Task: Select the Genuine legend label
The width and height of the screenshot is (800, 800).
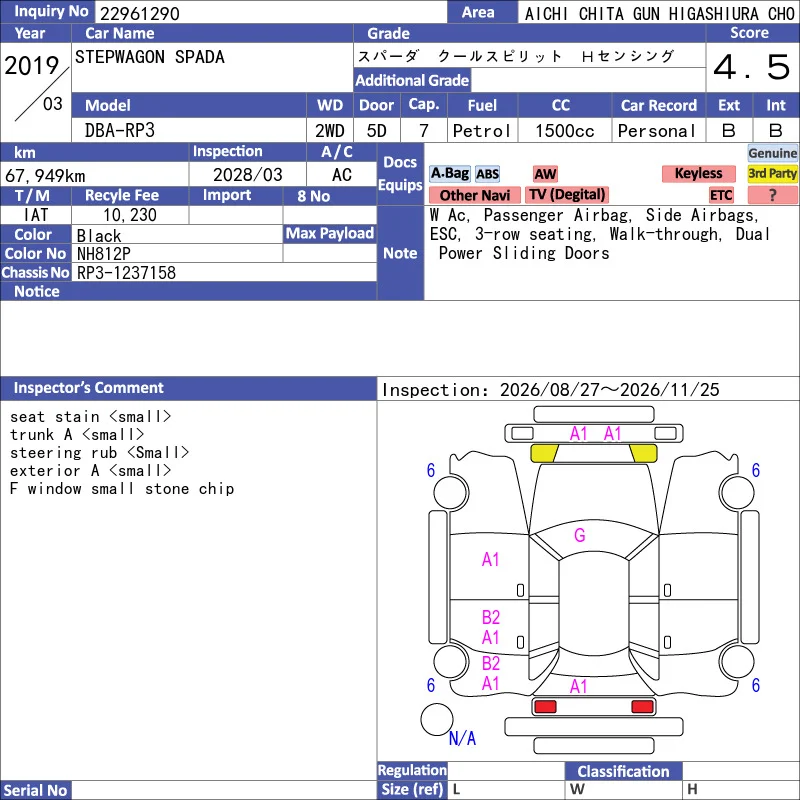Action: [x=772, y=153]
